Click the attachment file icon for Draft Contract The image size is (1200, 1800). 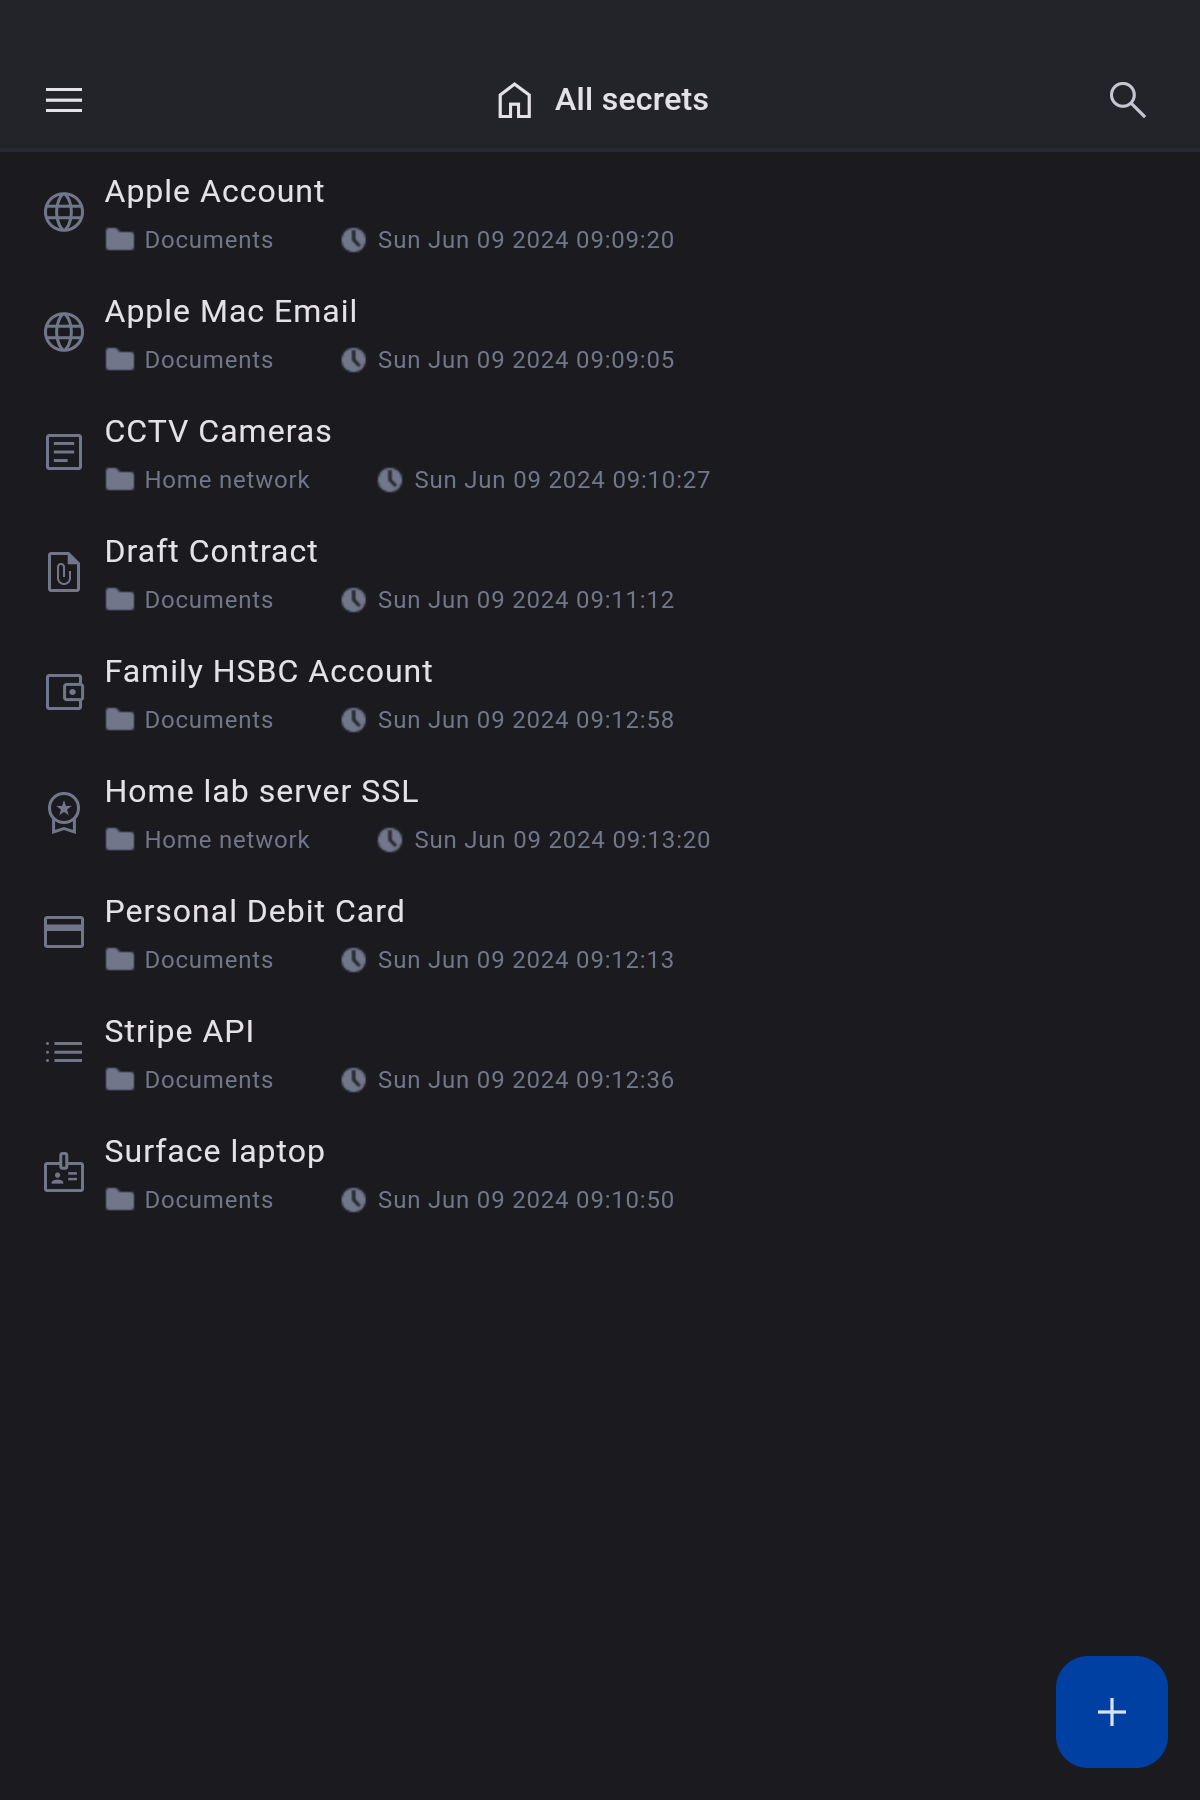[x=64, y=572]
